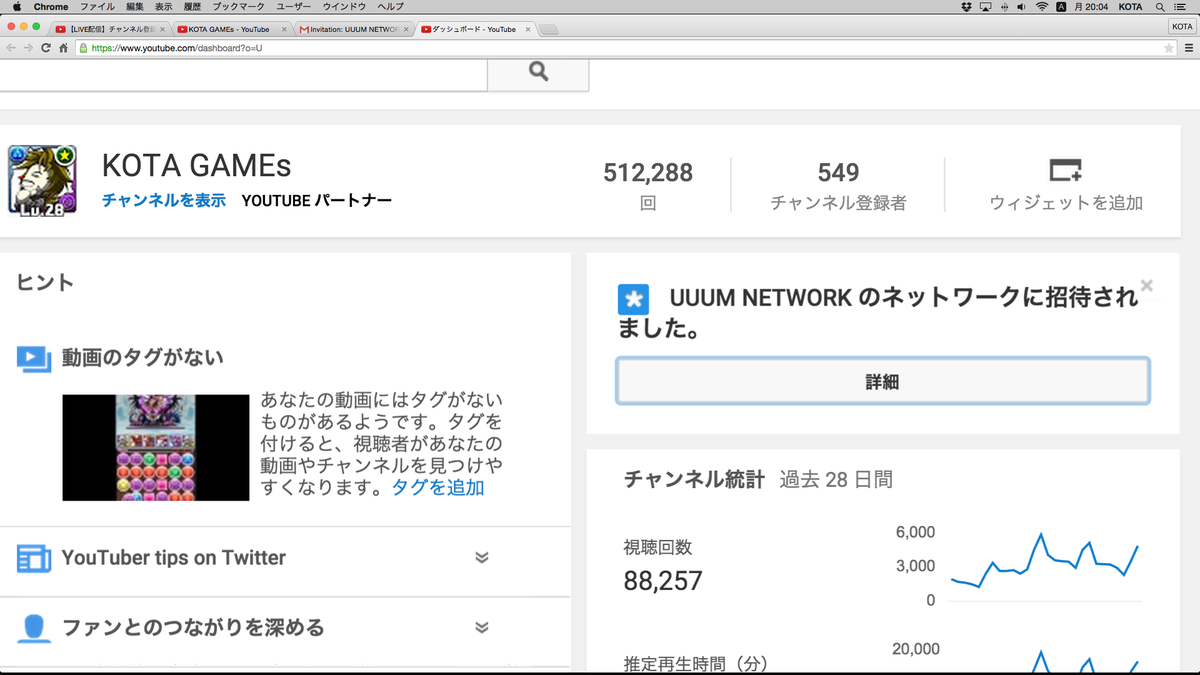Click the AirPlay display icon
Screen dimensions: 1200x675
coord(986,7)
